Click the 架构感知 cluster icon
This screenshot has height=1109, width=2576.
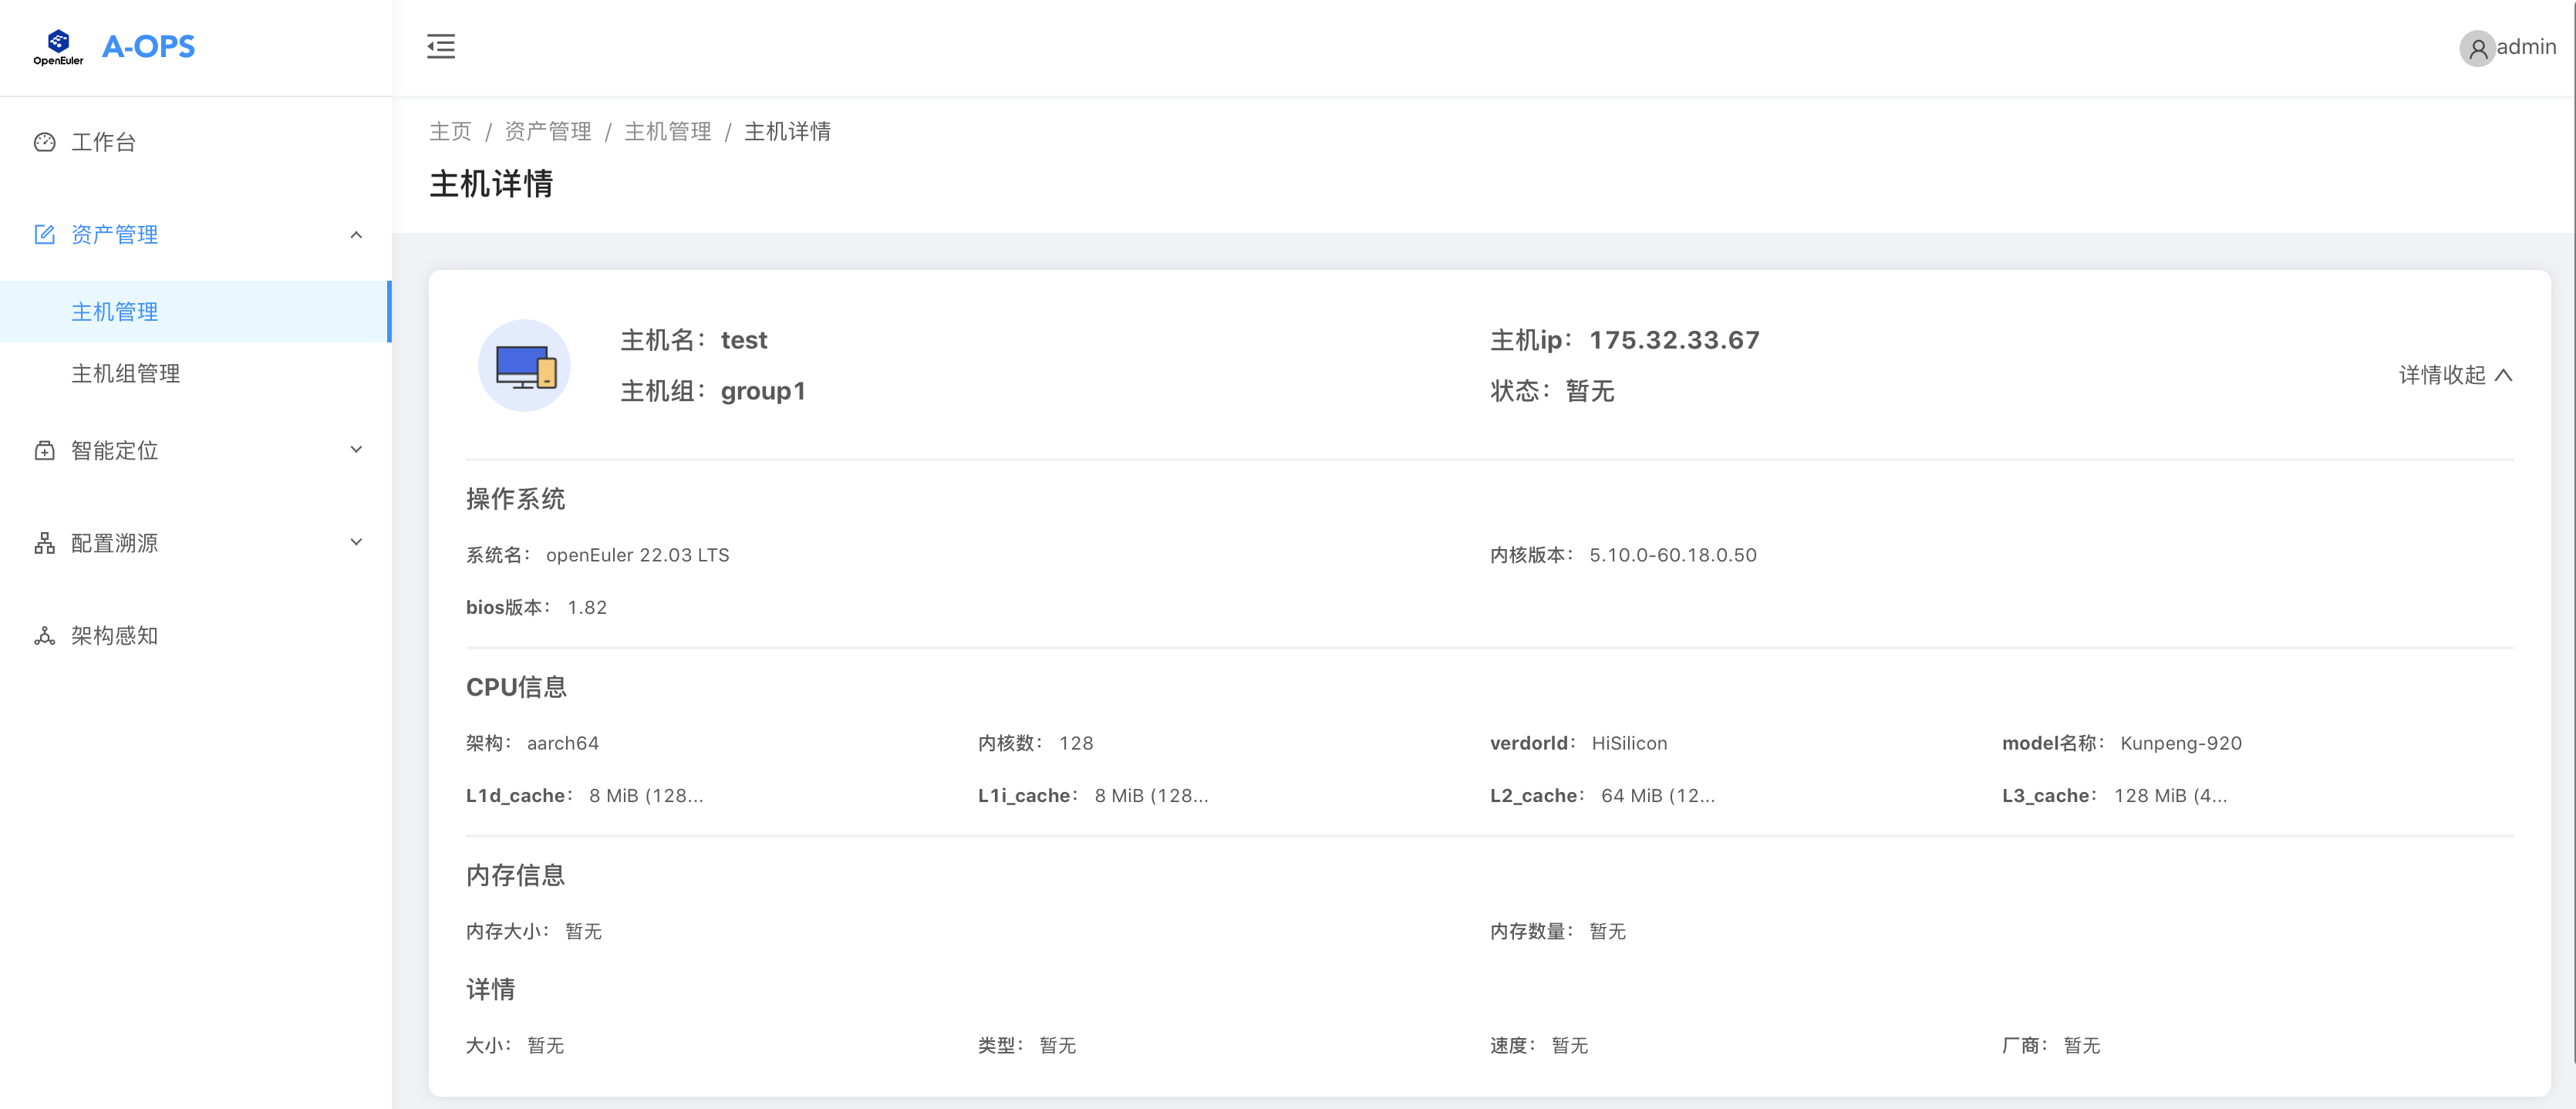click(44, 636)
